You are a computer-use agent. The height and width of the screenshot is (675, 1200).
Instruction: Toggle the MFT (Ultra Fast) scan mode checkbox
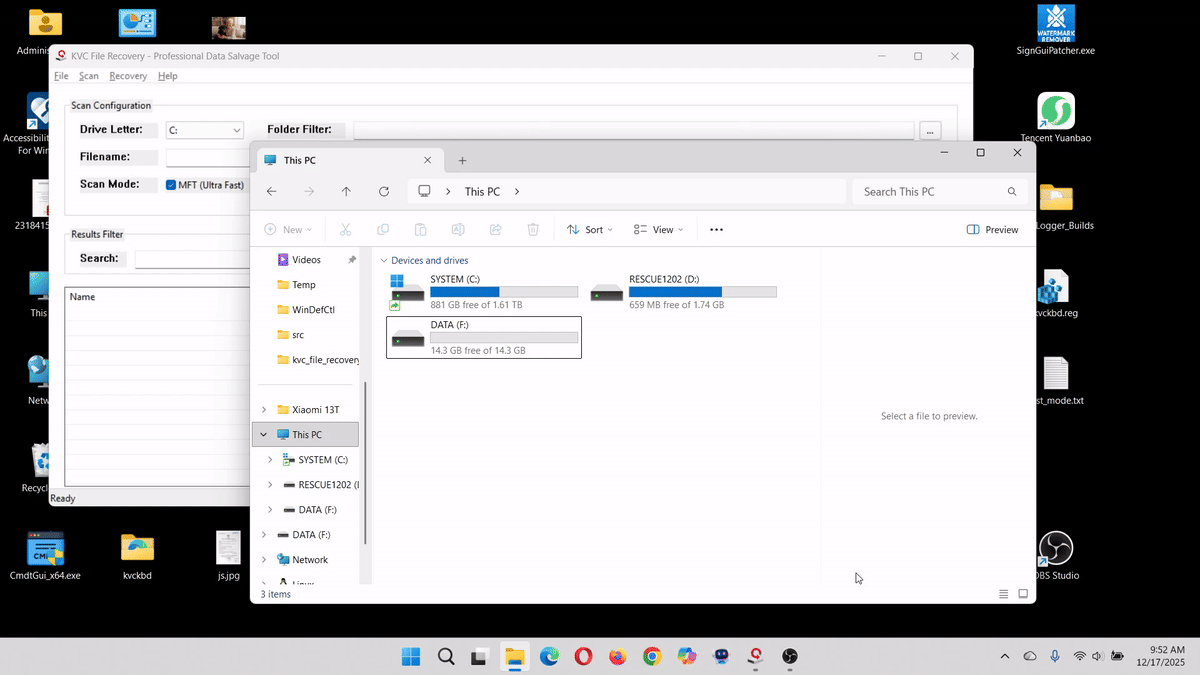click(x=171, y=184)
